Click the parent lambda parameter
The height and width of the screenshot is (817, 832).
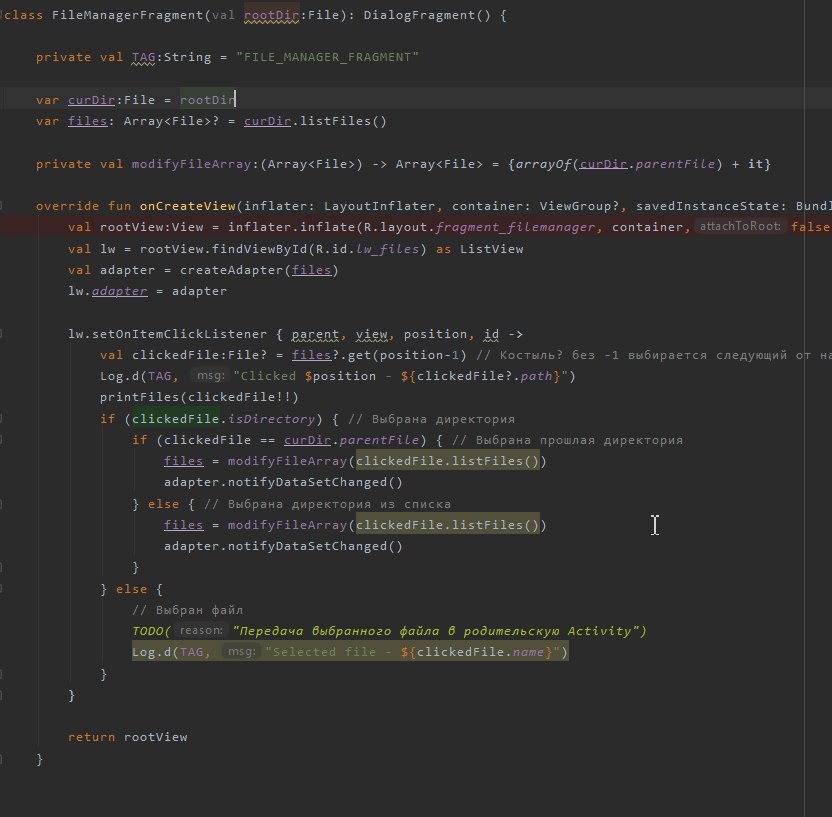click(315, 334)
